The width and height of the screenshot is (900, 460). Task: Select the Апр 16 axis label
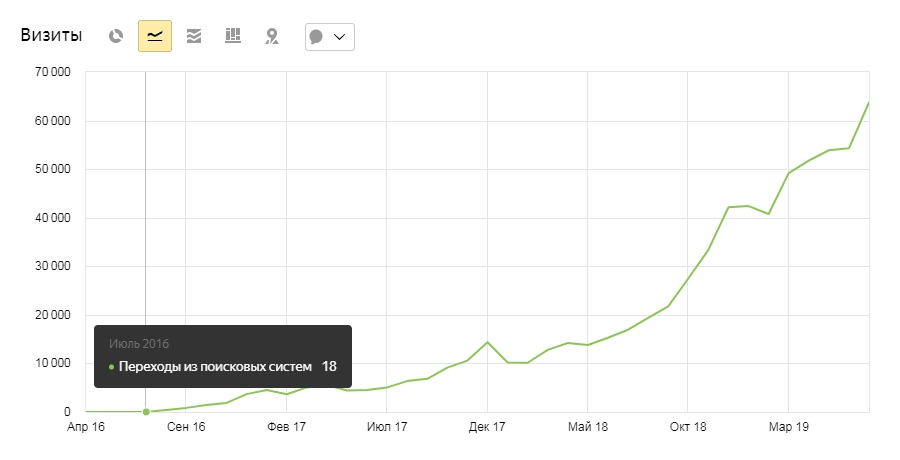click(x=86, y=427)
